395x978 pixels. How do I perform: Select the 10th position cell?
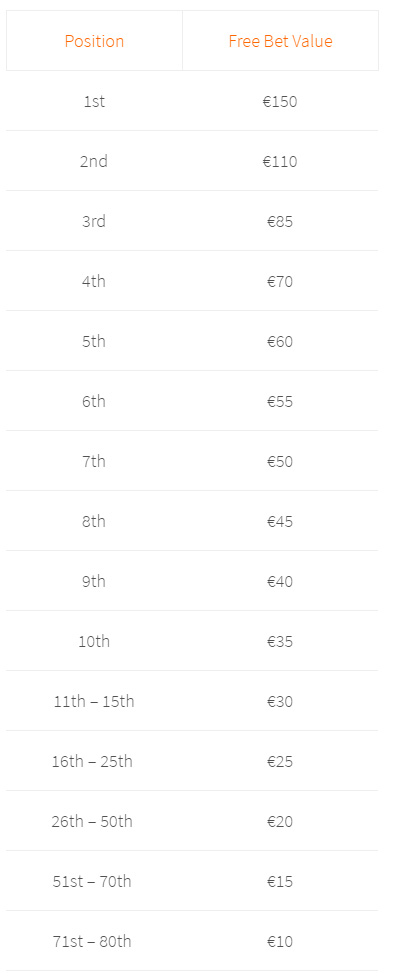point(94,641)
